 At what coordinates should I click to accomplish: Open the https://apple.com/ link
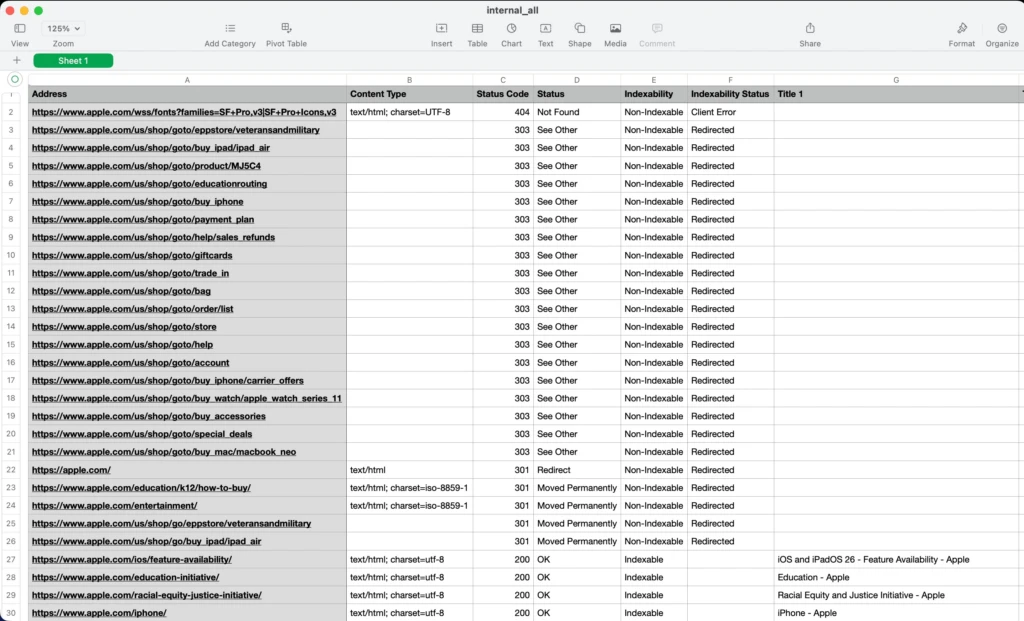(71, 470)
